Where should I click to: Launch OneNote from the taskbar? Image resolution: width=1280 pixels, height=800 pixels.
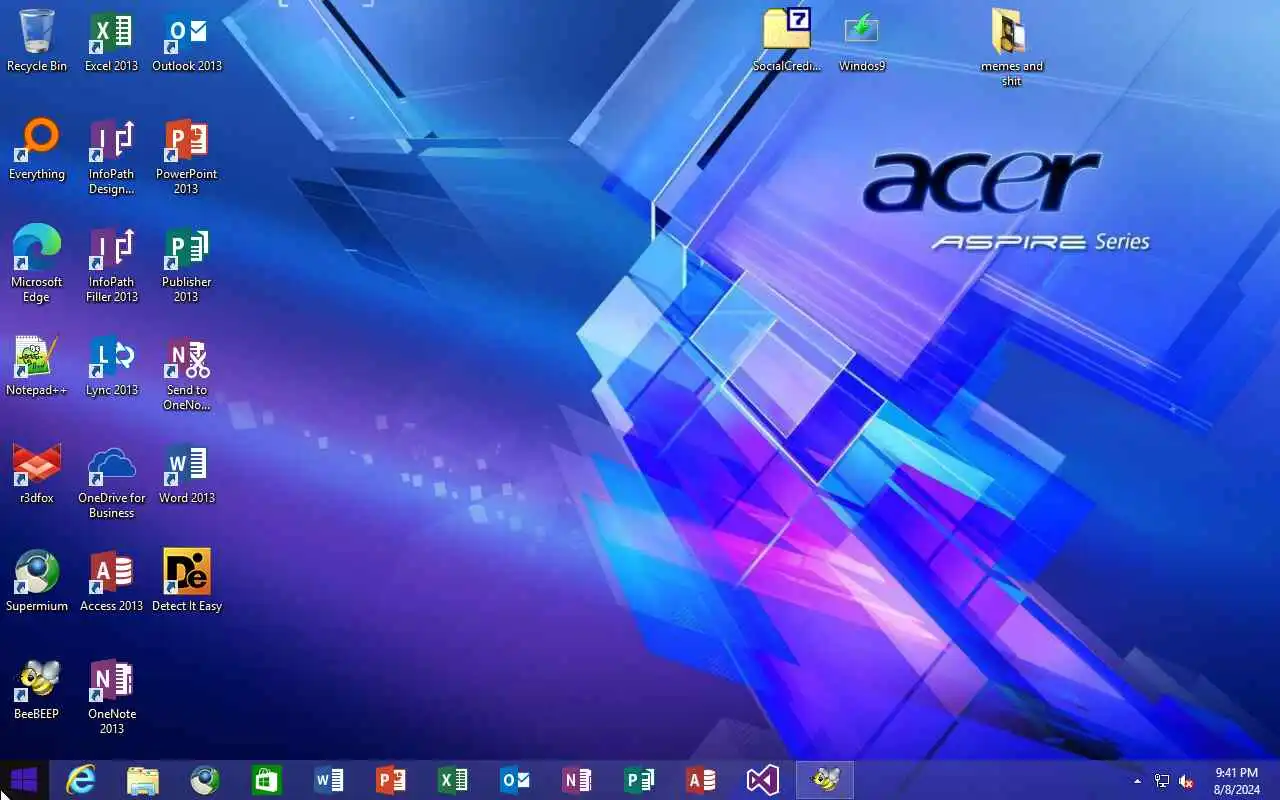pos(577,780)
